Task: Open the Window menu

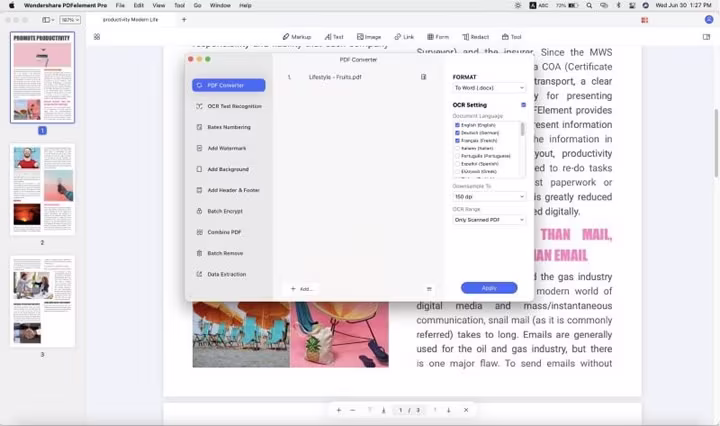Action: click(220, 6)
